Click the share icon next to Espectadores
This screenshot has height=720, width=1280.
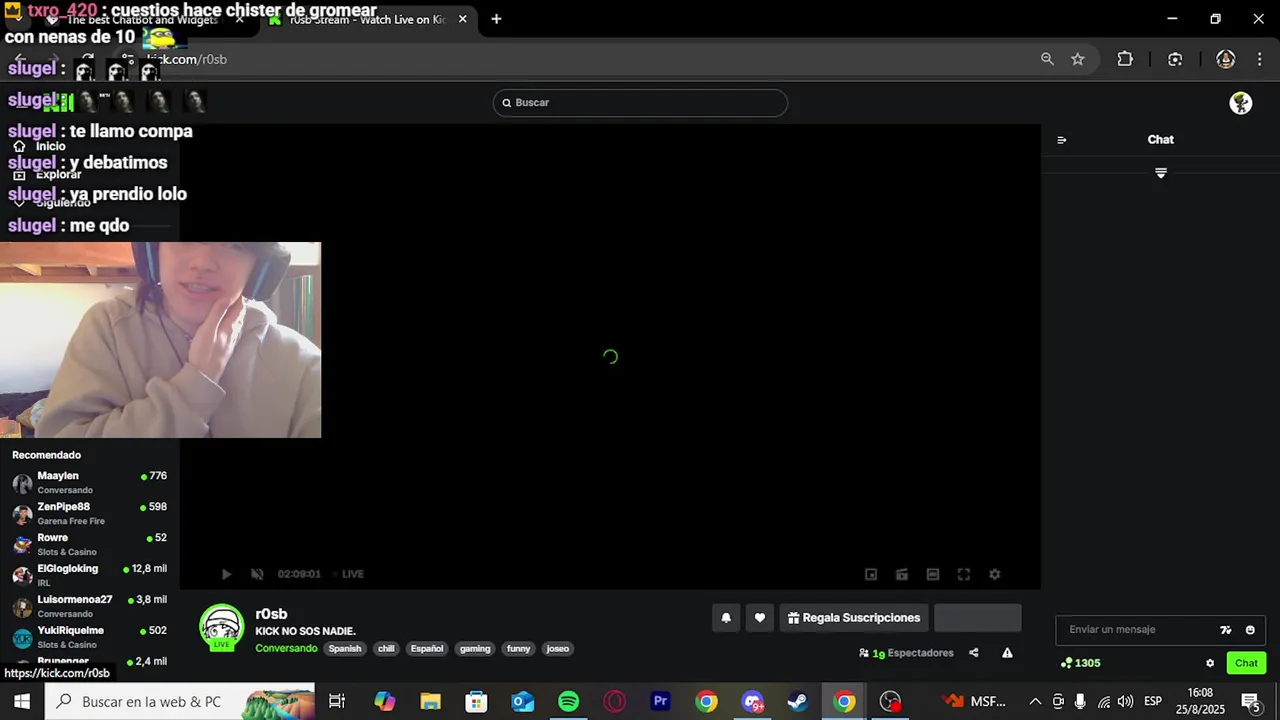pos(974,653)
